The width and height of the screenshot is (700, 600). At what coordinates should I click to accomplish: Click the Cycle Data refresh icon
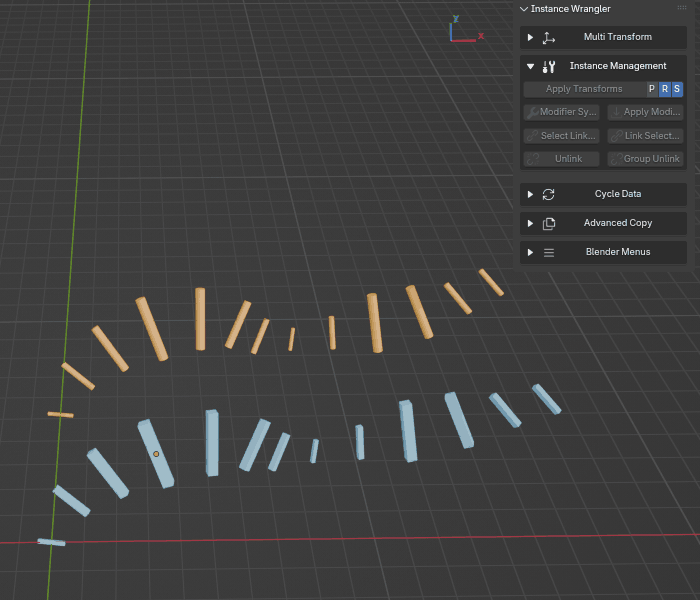(549, 195)
